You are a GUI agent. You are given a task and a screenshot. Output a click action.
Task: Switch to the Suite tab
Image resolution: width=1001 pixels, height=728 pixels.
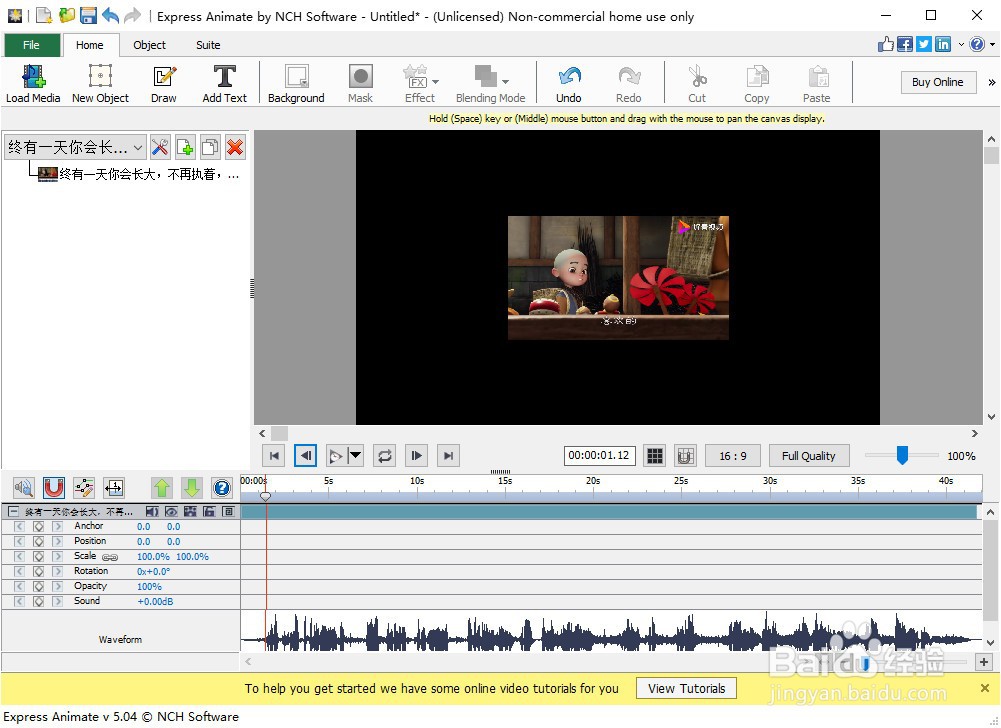(208, 45)
